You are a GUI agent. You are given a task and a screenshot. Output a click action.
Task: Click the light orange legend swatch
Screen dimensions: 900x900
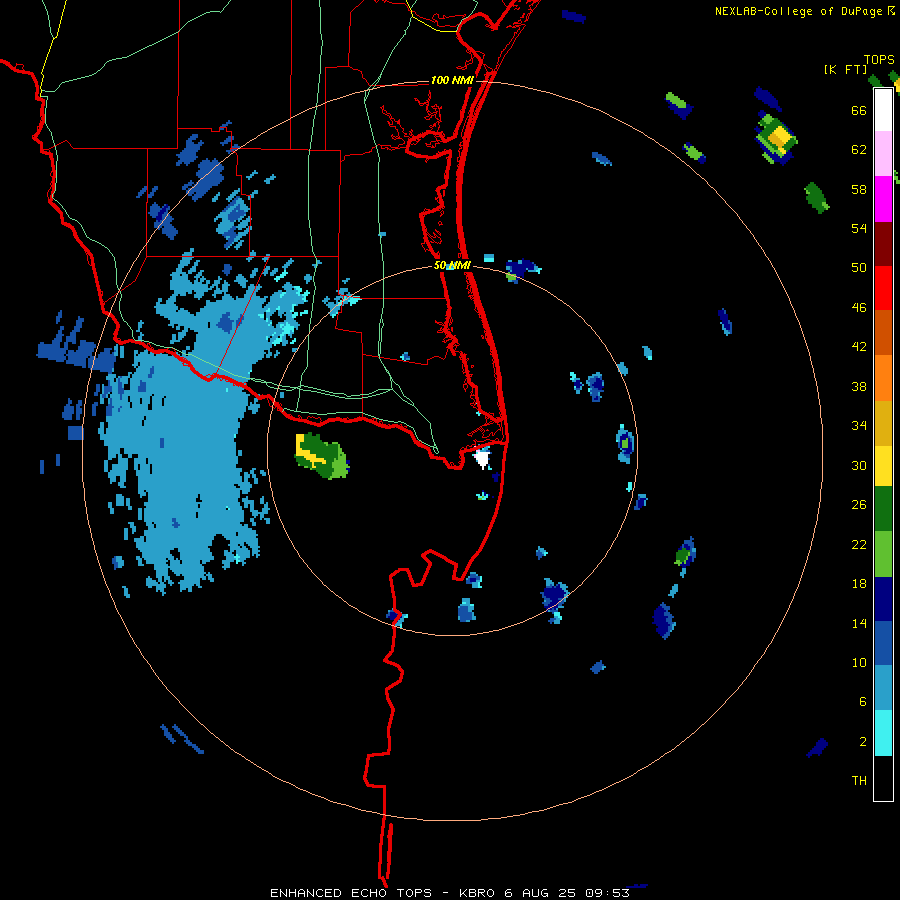coord(883,378)
